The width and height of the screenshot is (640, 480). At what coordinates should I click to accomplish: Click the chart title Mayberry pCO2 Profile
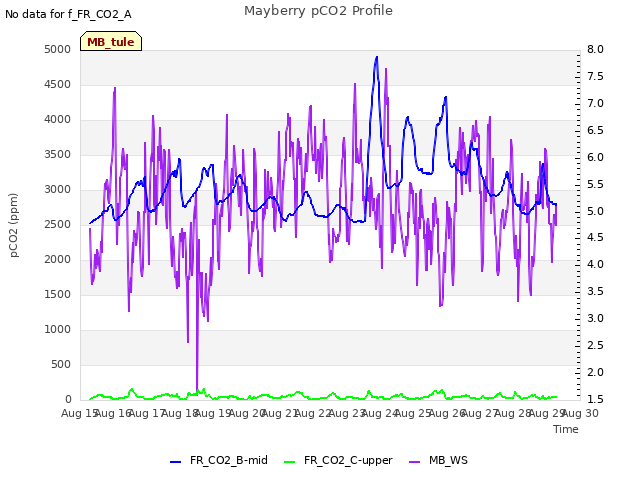coord(318,11)
